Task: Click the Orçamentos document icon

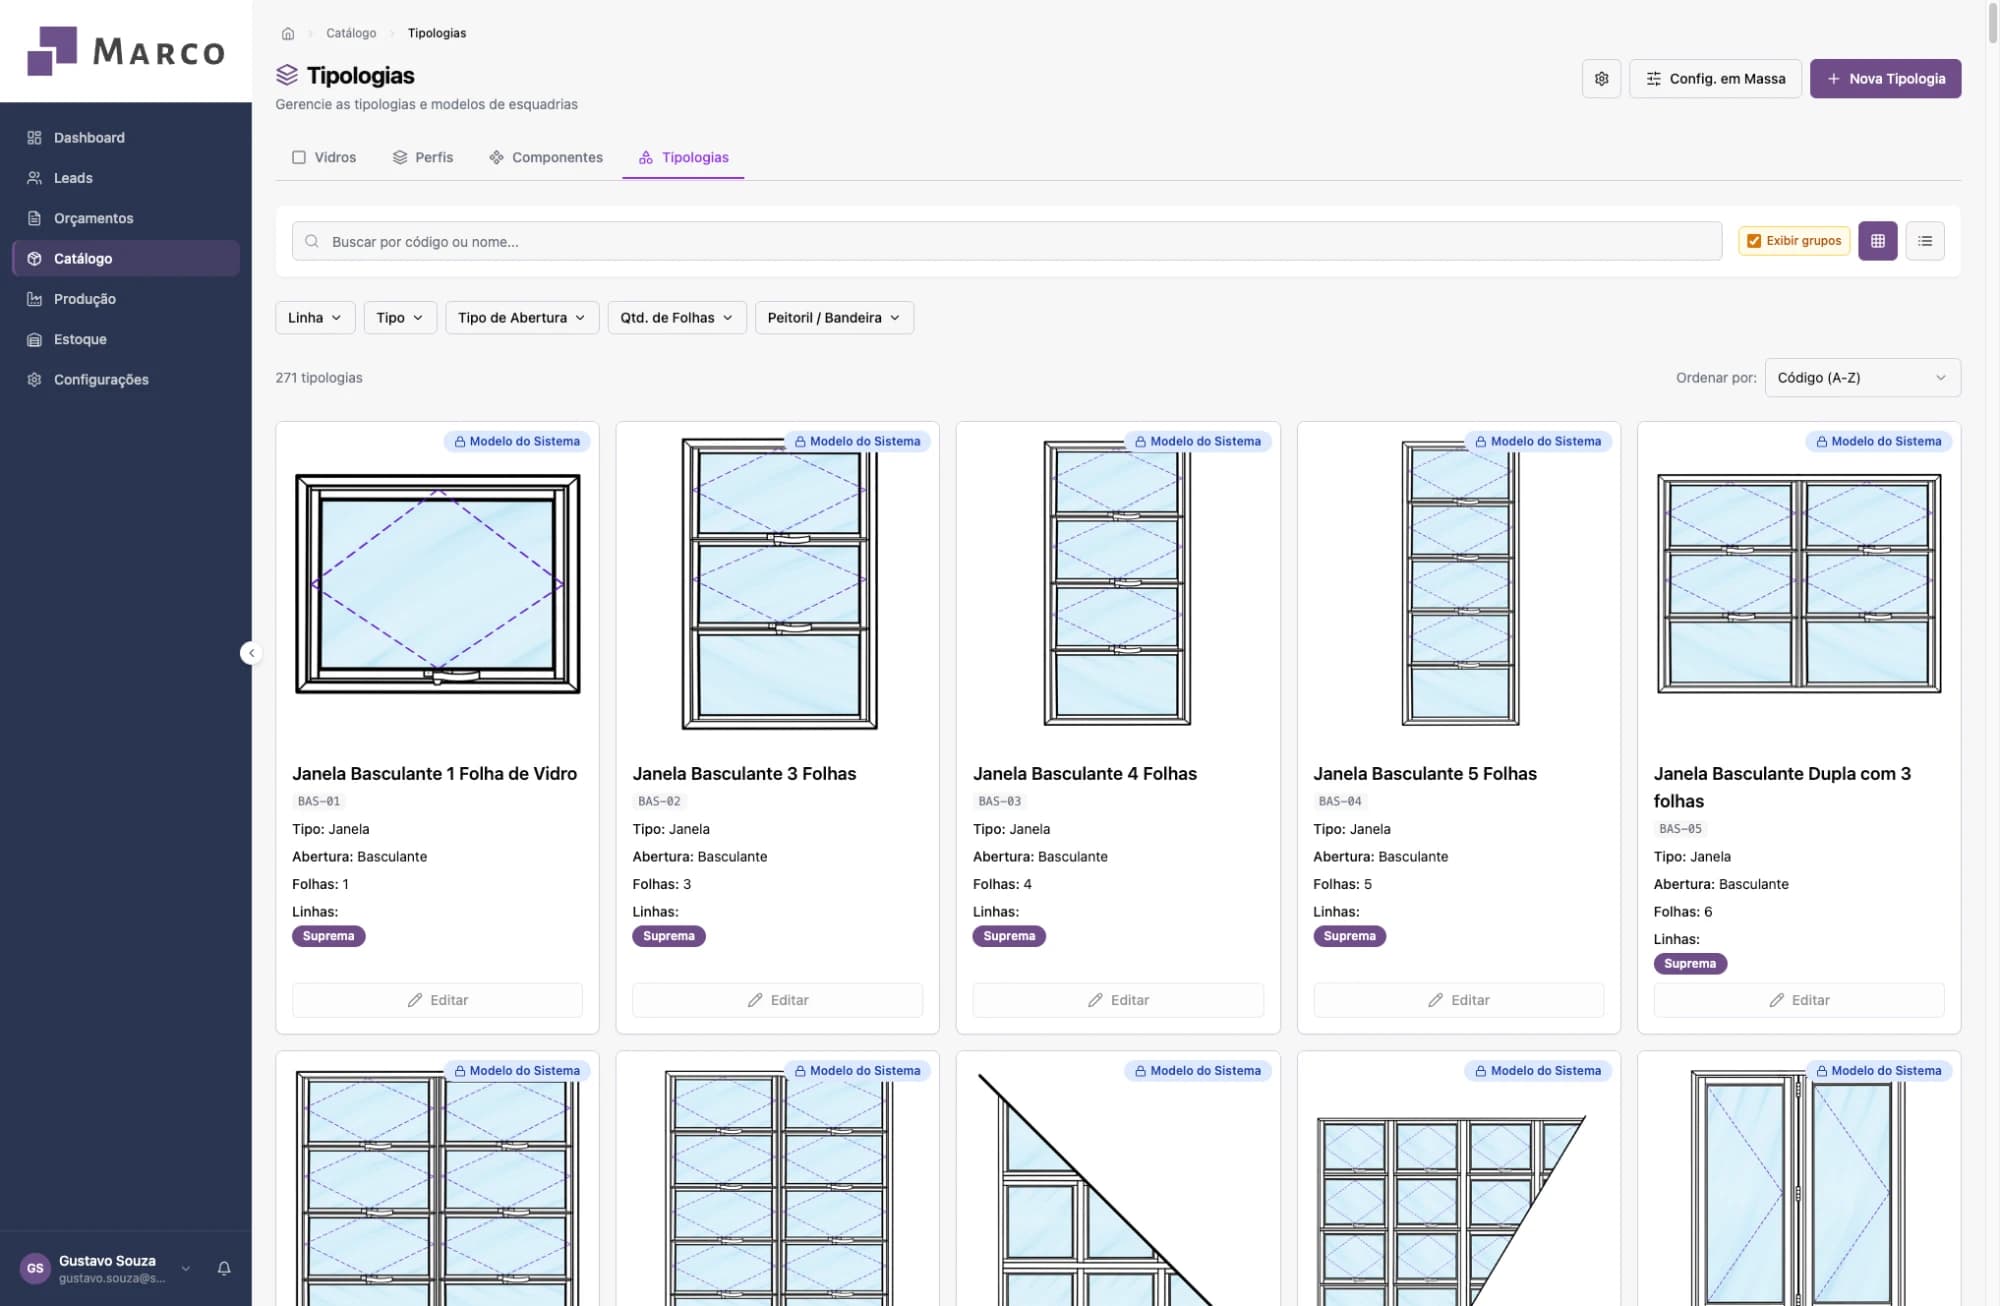Action: pos(35,218)
